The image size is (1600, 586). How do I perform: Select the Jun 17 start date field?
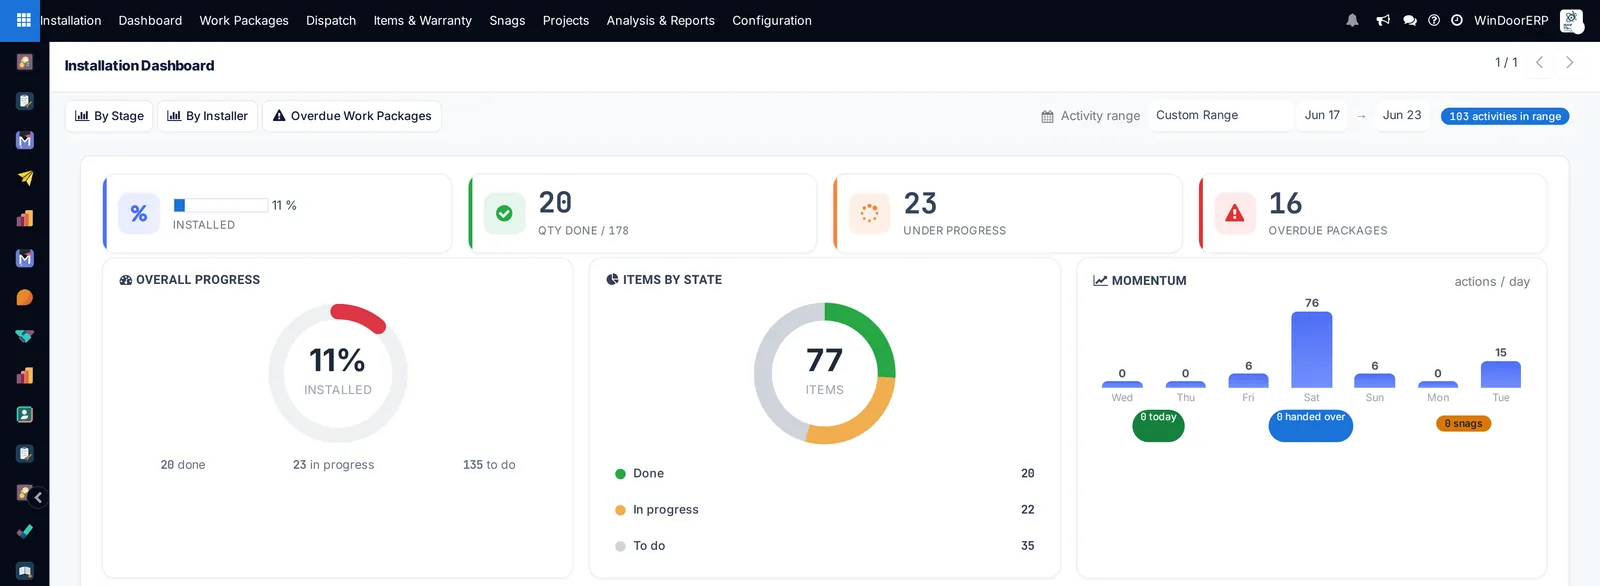(1322, 116)
